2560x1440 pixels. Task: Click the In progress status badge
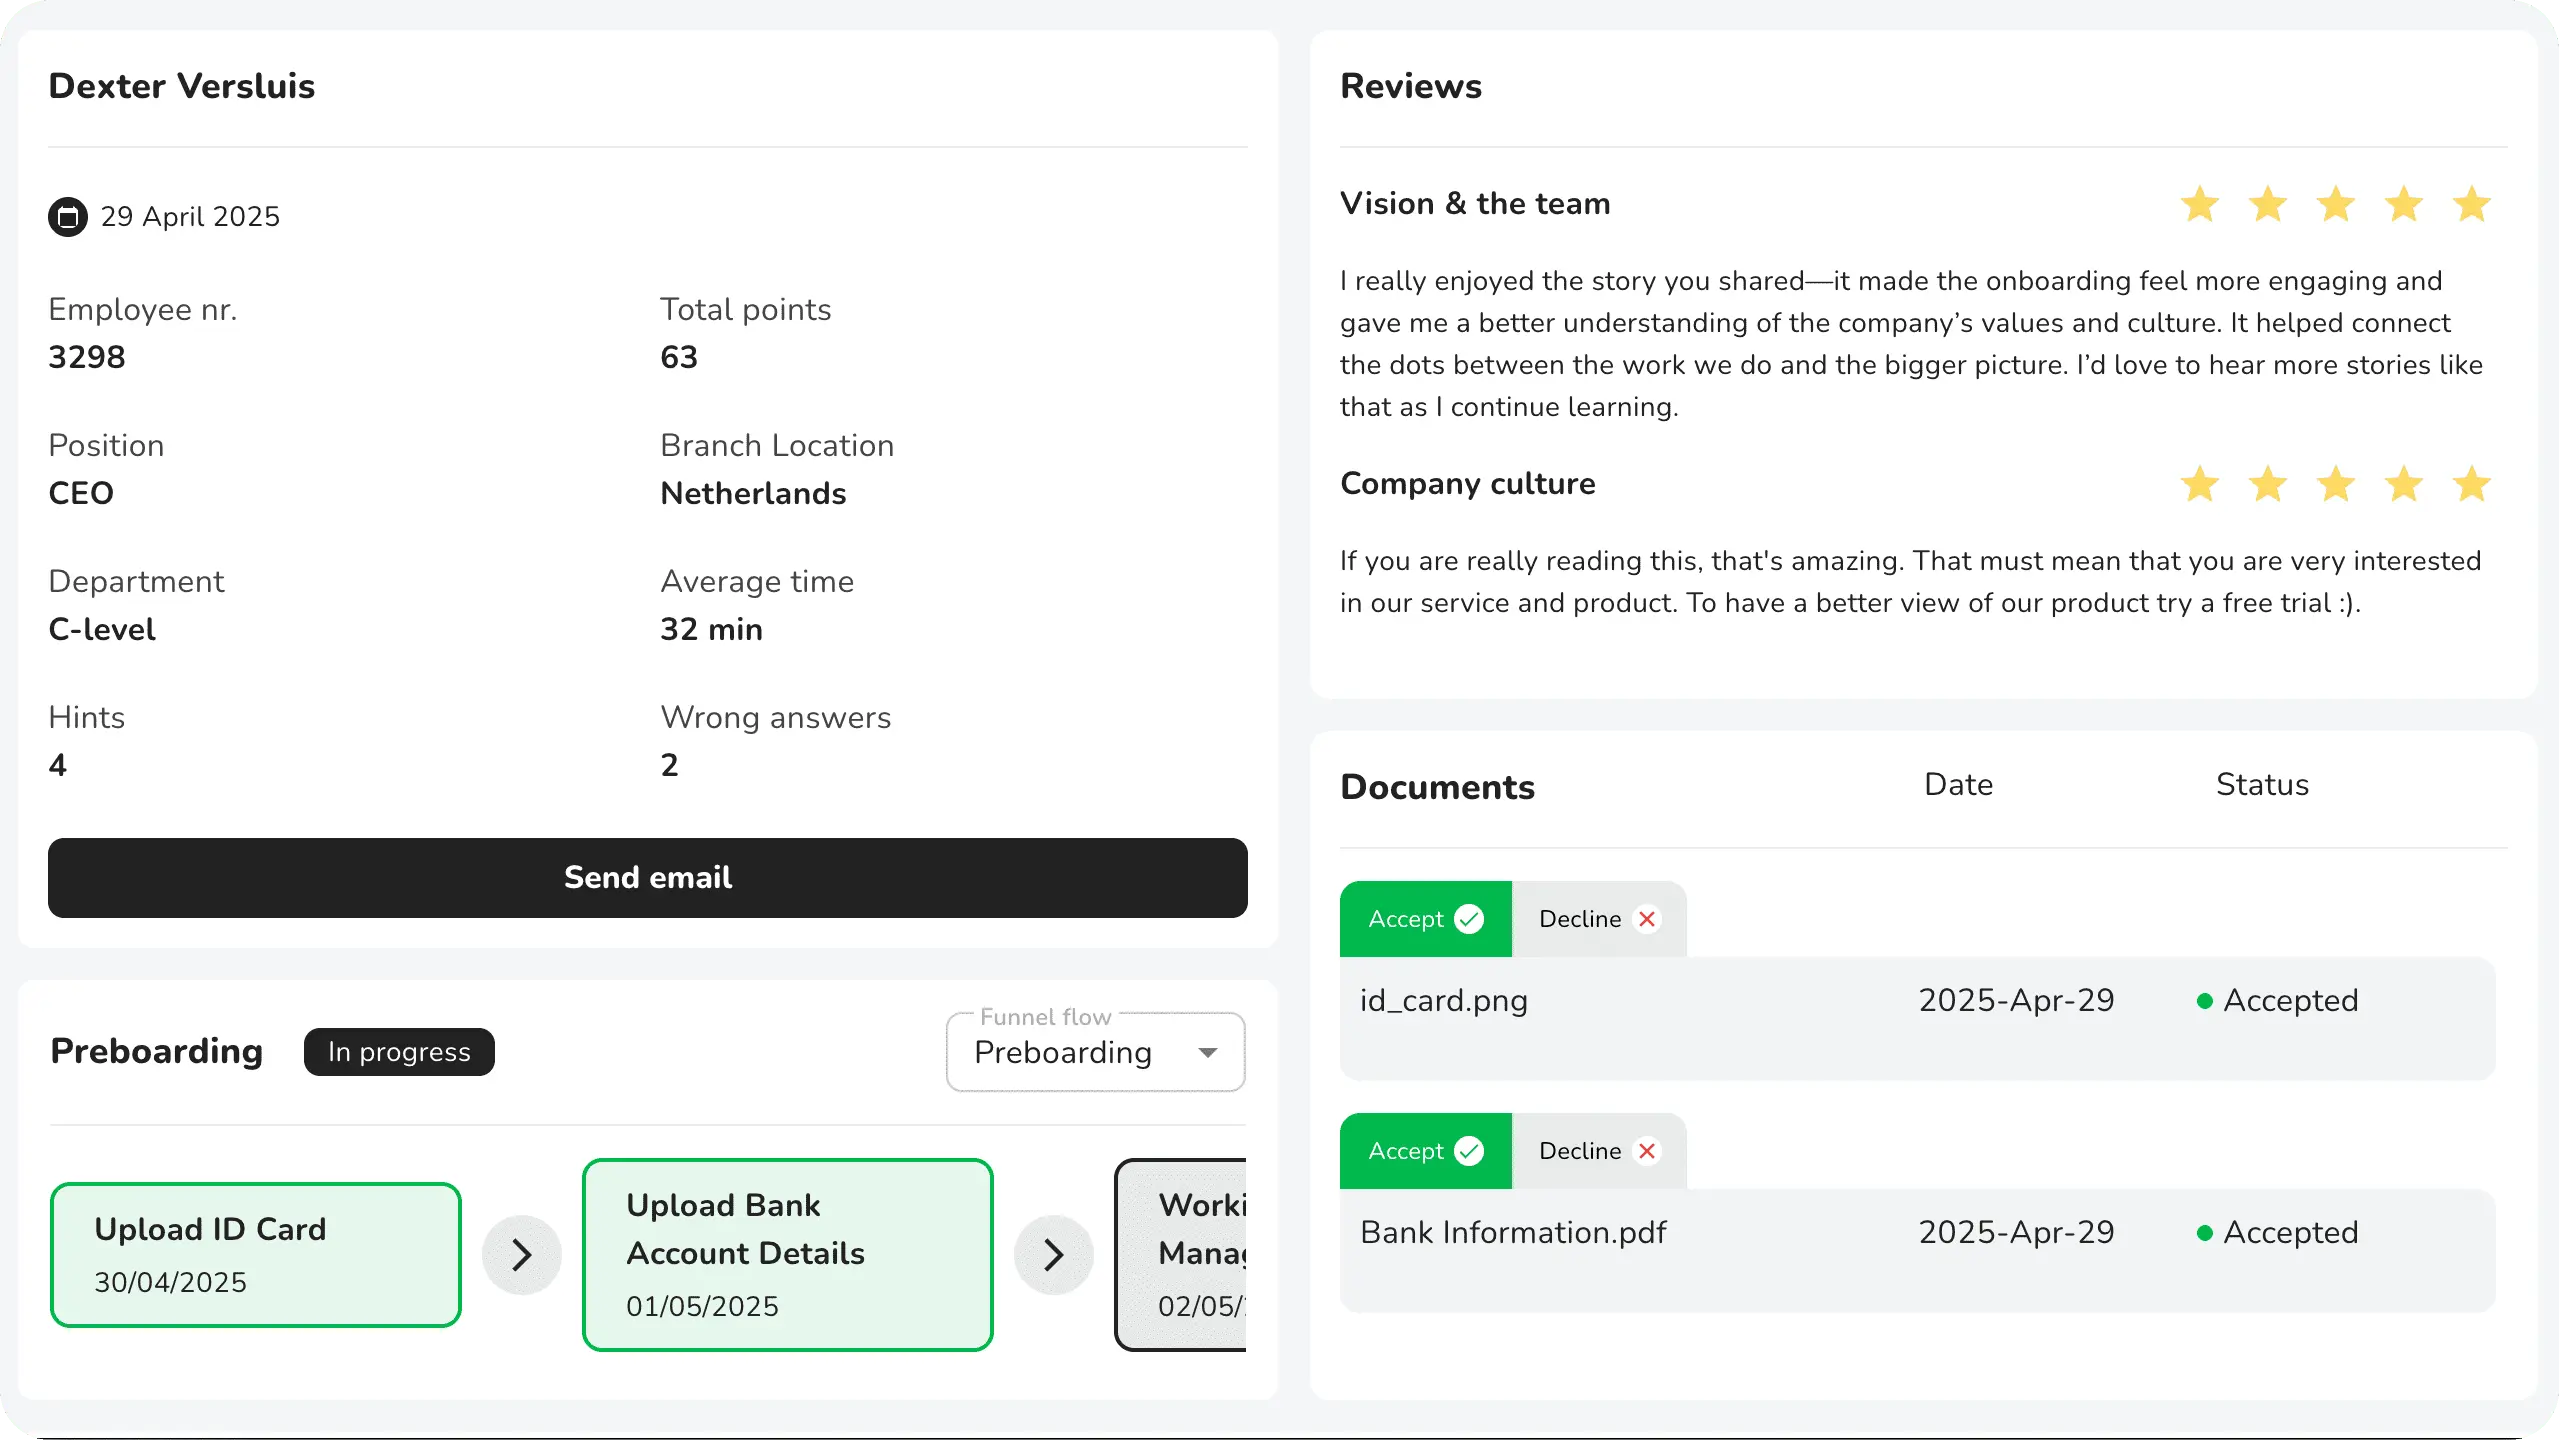point(399,1052)
